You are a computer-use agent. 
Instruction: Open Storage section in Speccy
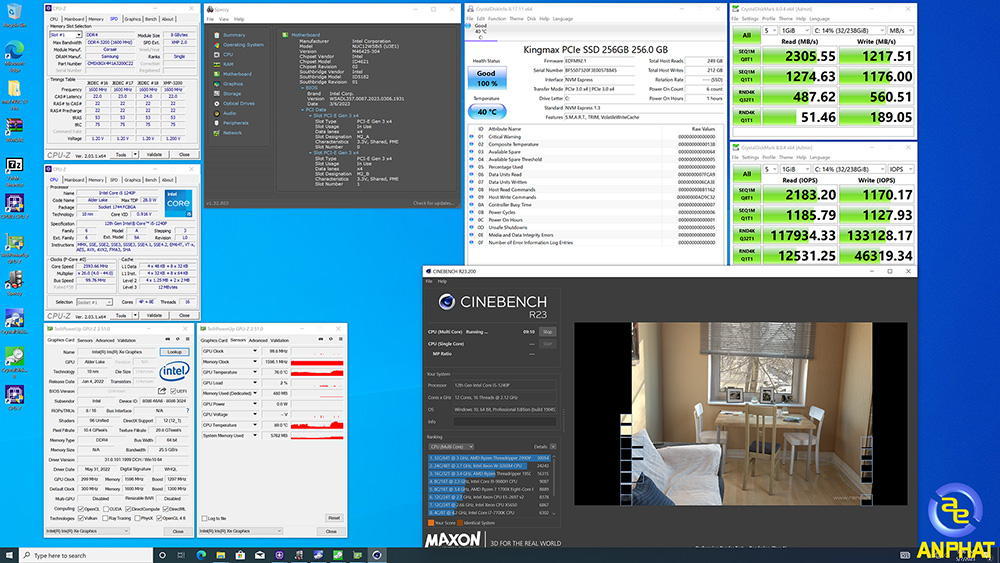coord(232,94)
